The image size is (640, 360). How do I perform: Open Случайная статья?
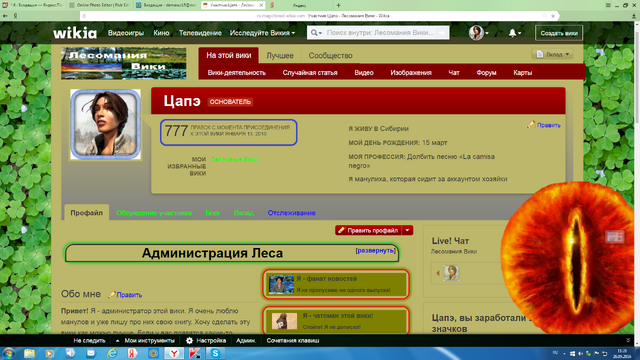tap(310, 73)
